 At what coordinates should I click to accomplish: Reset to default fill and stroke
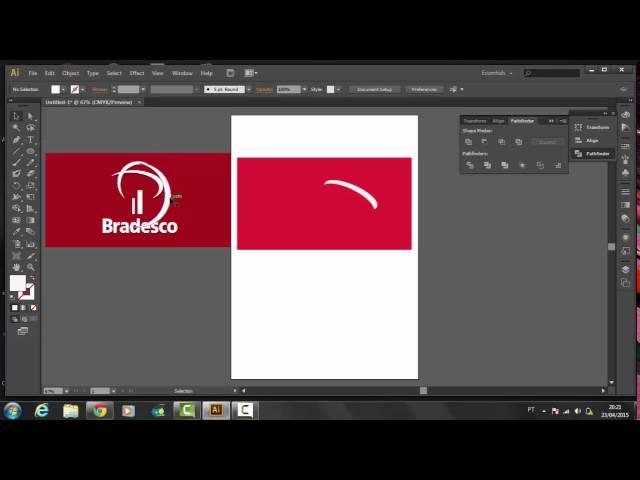click(x=11, y=296)
